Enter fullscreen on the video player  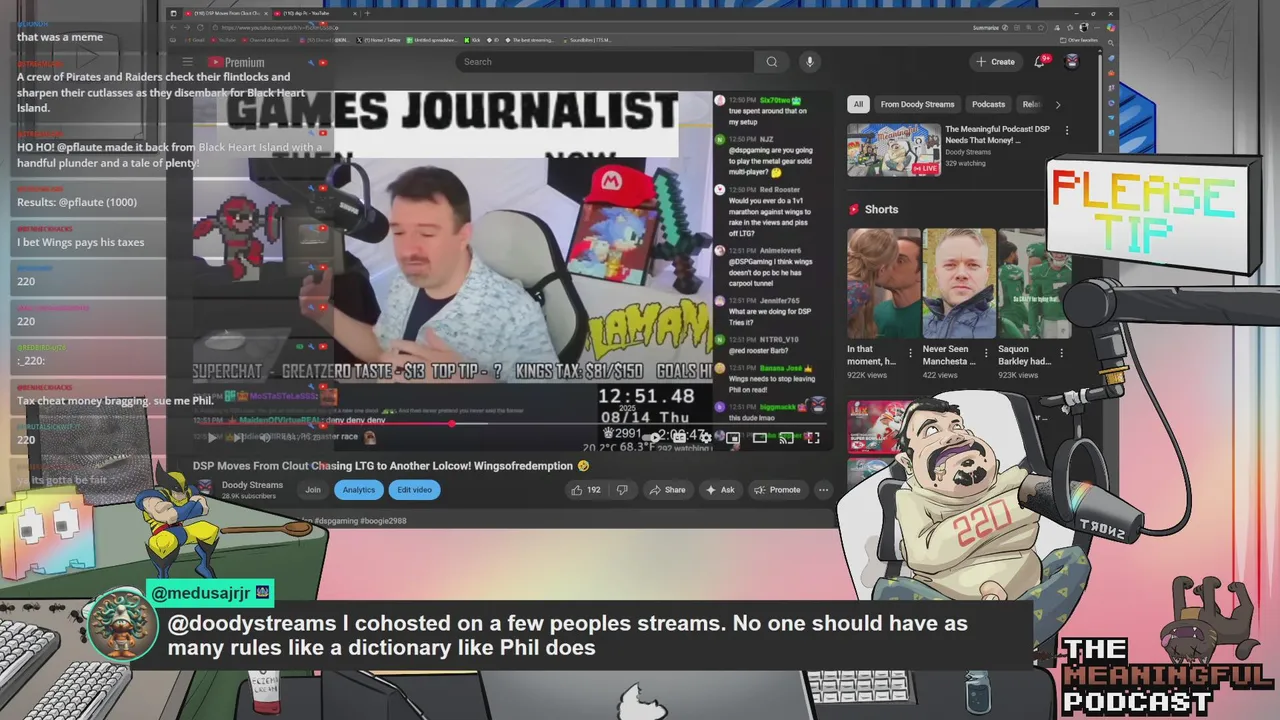tap(813, 437)
